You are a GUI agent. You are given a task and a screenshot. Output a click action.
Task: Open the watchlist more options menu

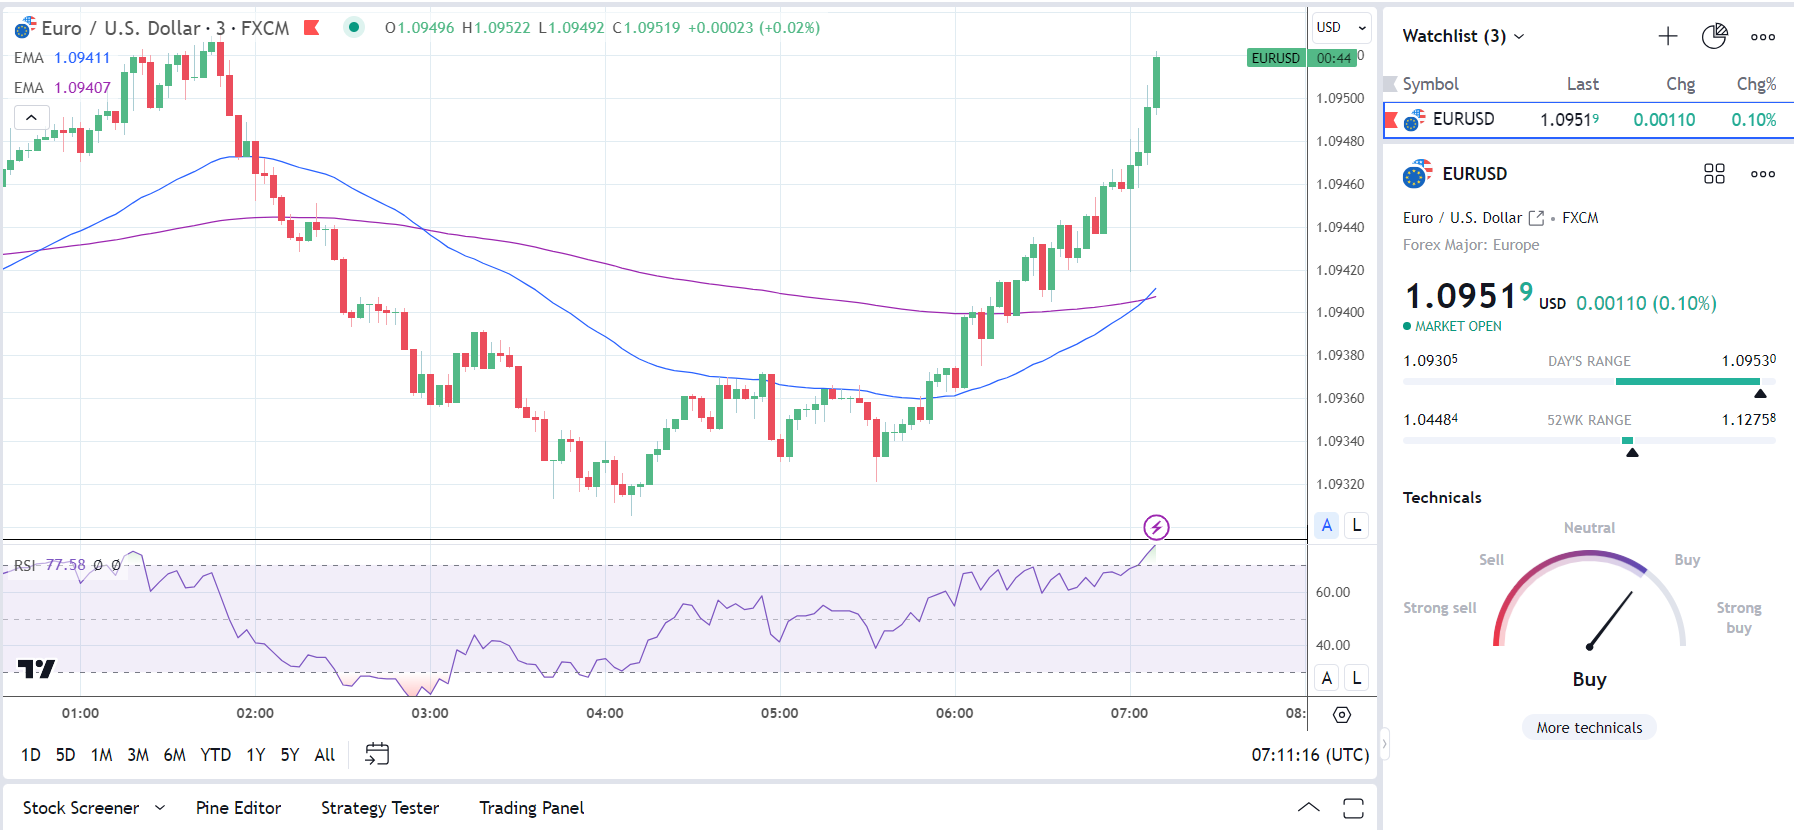point(1763,37)
